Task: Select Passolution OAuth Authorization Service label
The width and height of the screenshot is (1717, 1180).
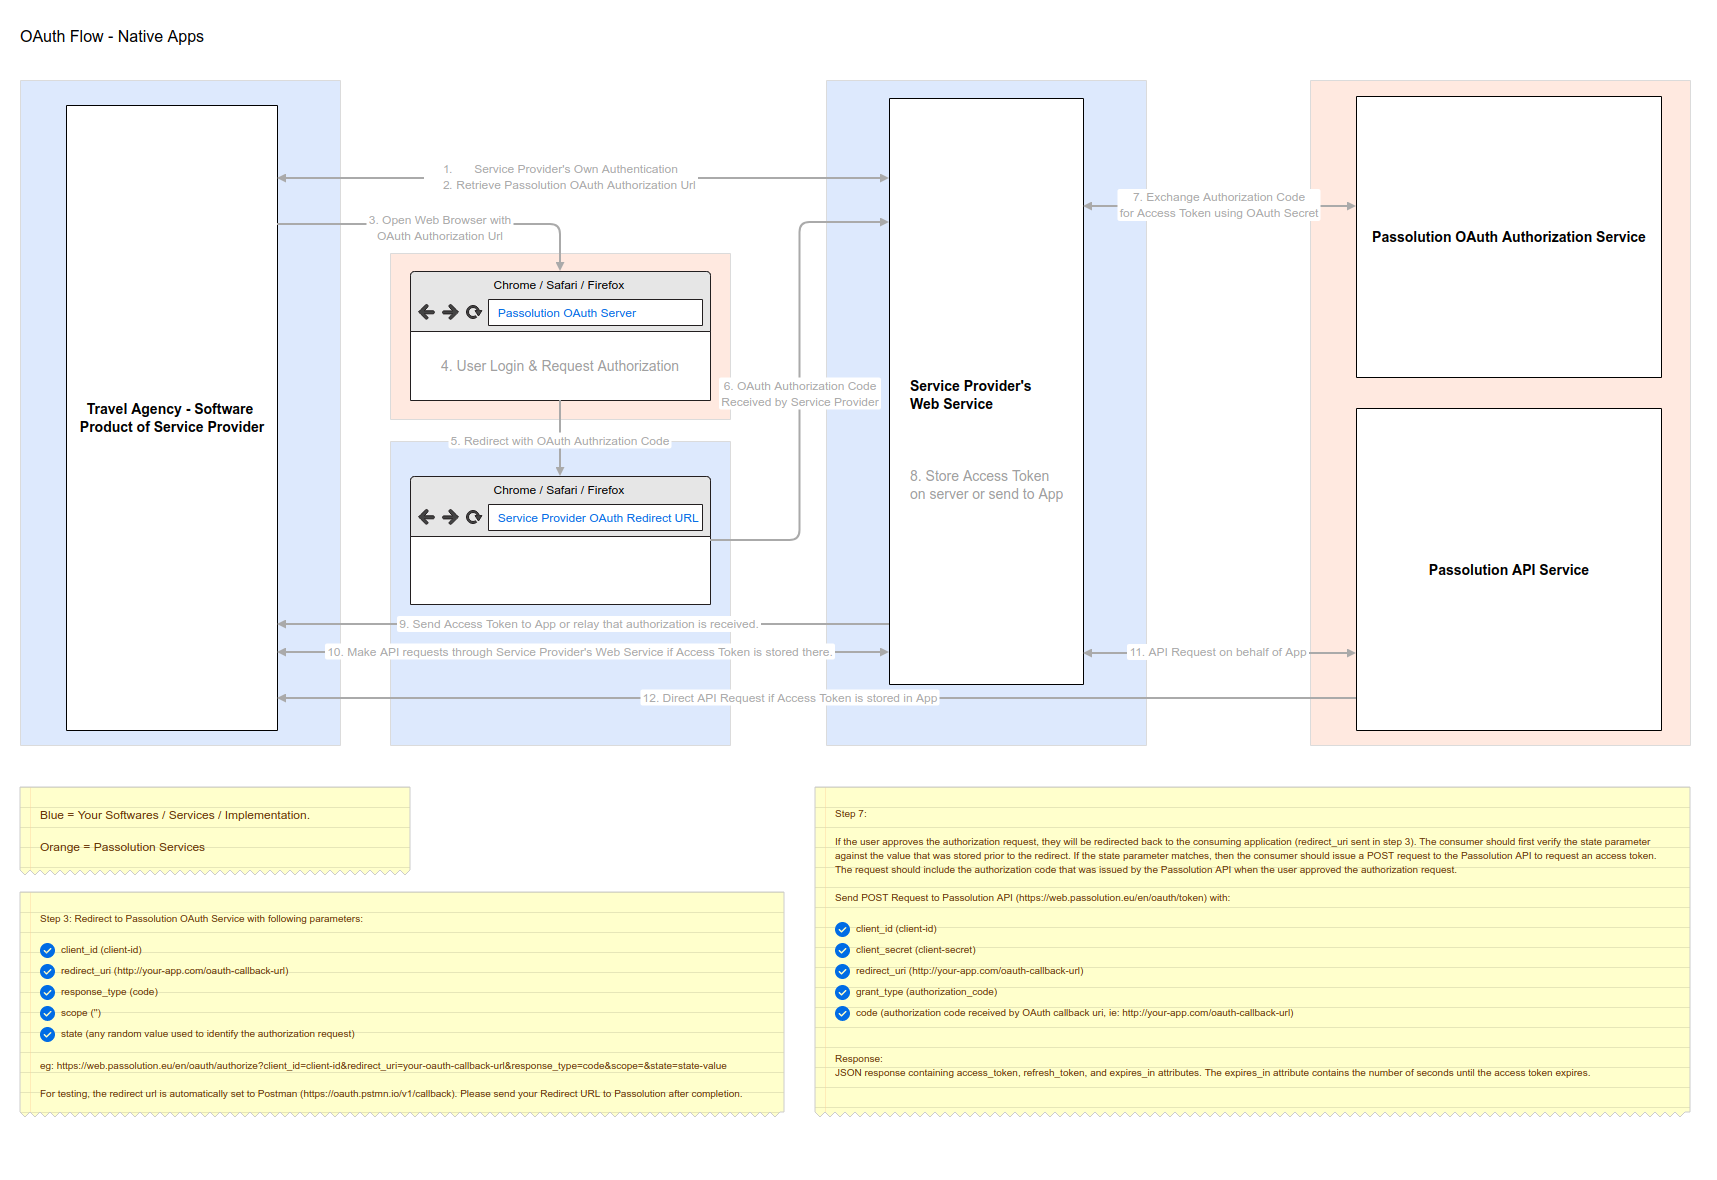Action: 1508,237
